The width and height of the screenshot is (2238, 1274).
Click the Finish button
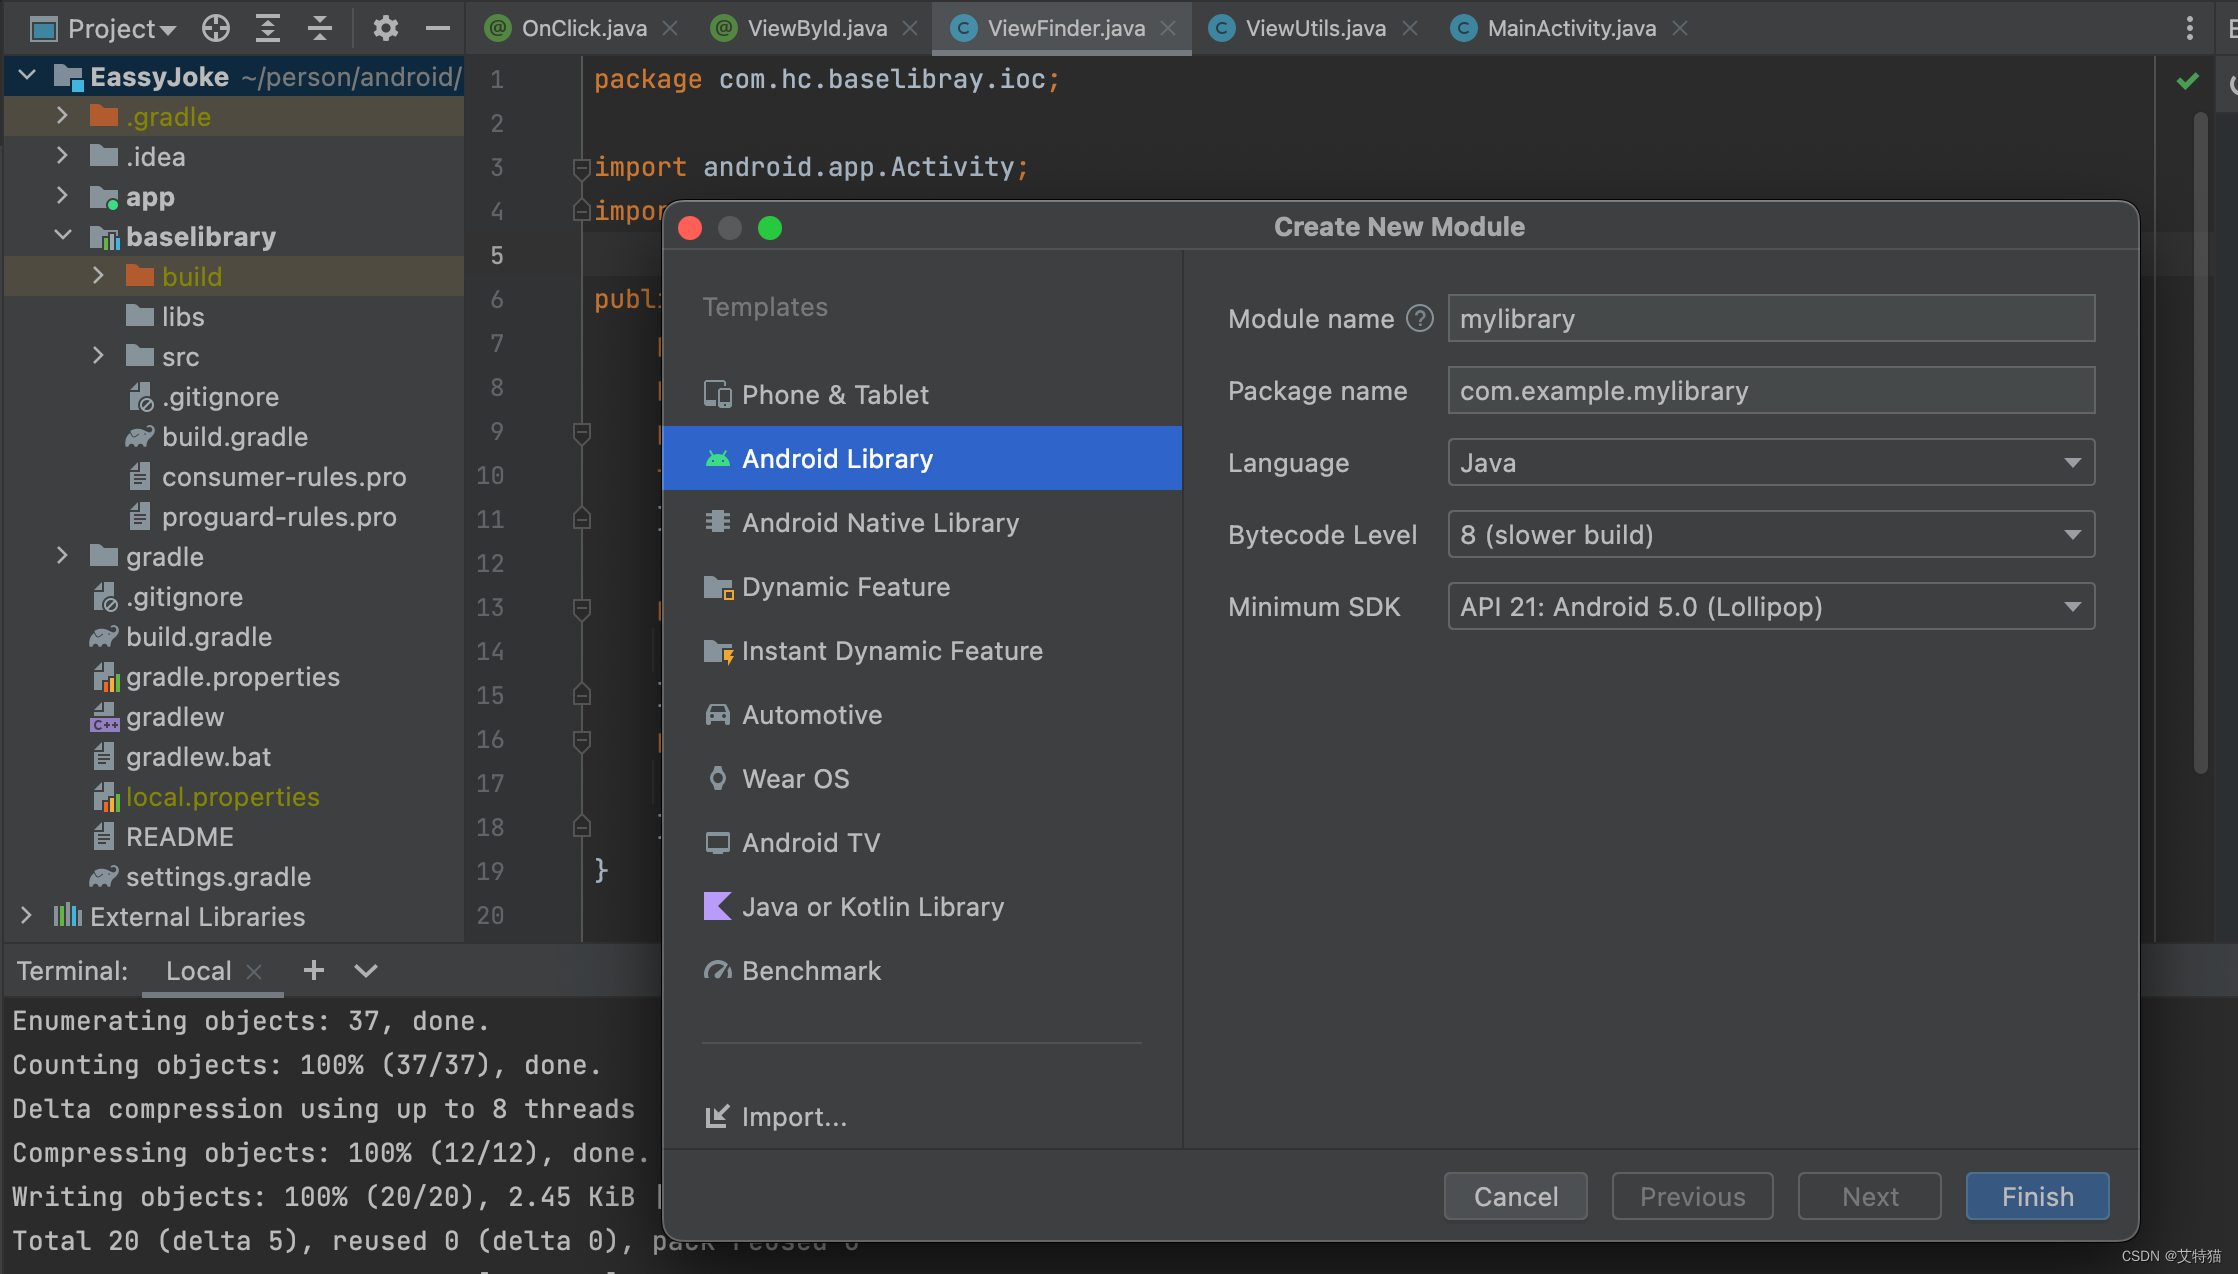click(2037, 1196)
